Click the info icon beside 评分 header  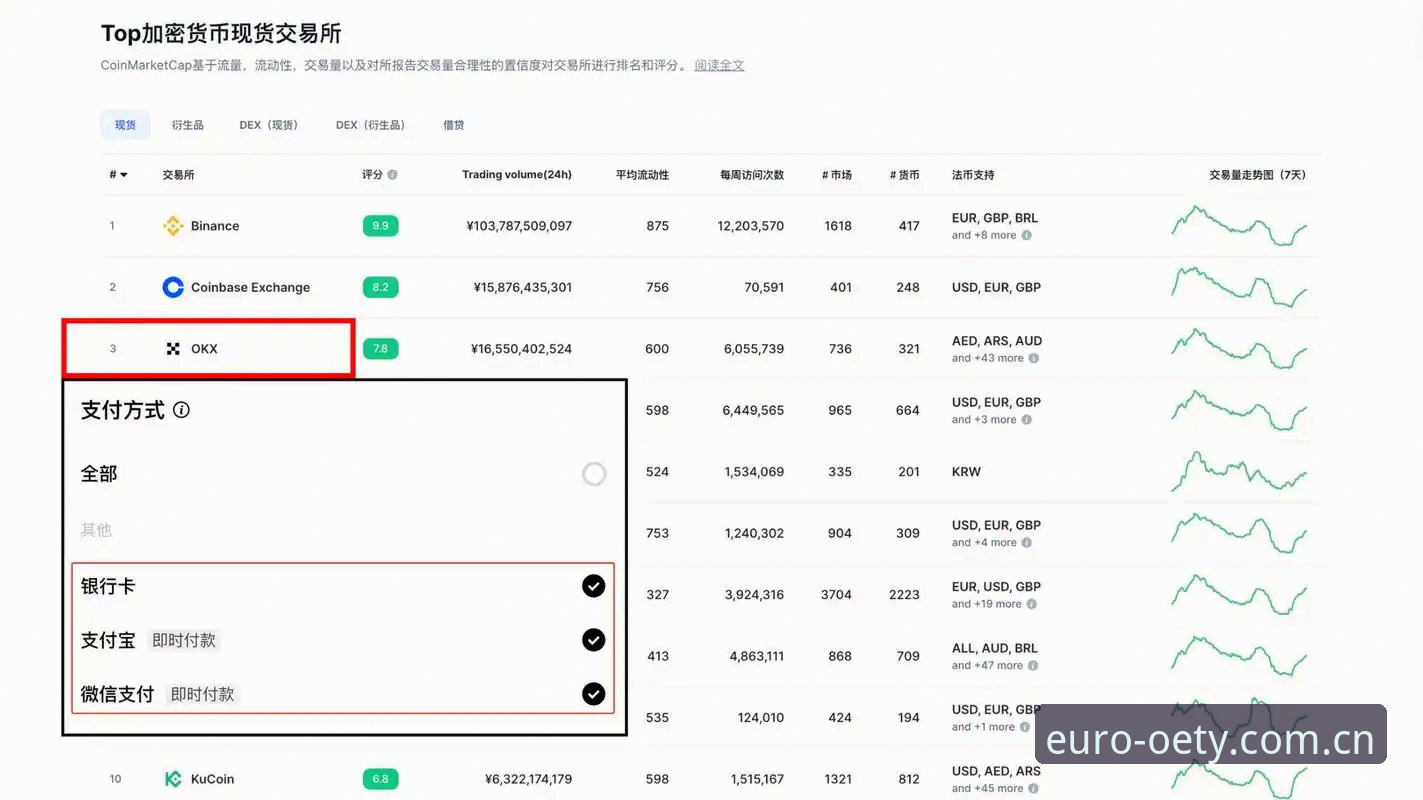click(x=392, y=175)
